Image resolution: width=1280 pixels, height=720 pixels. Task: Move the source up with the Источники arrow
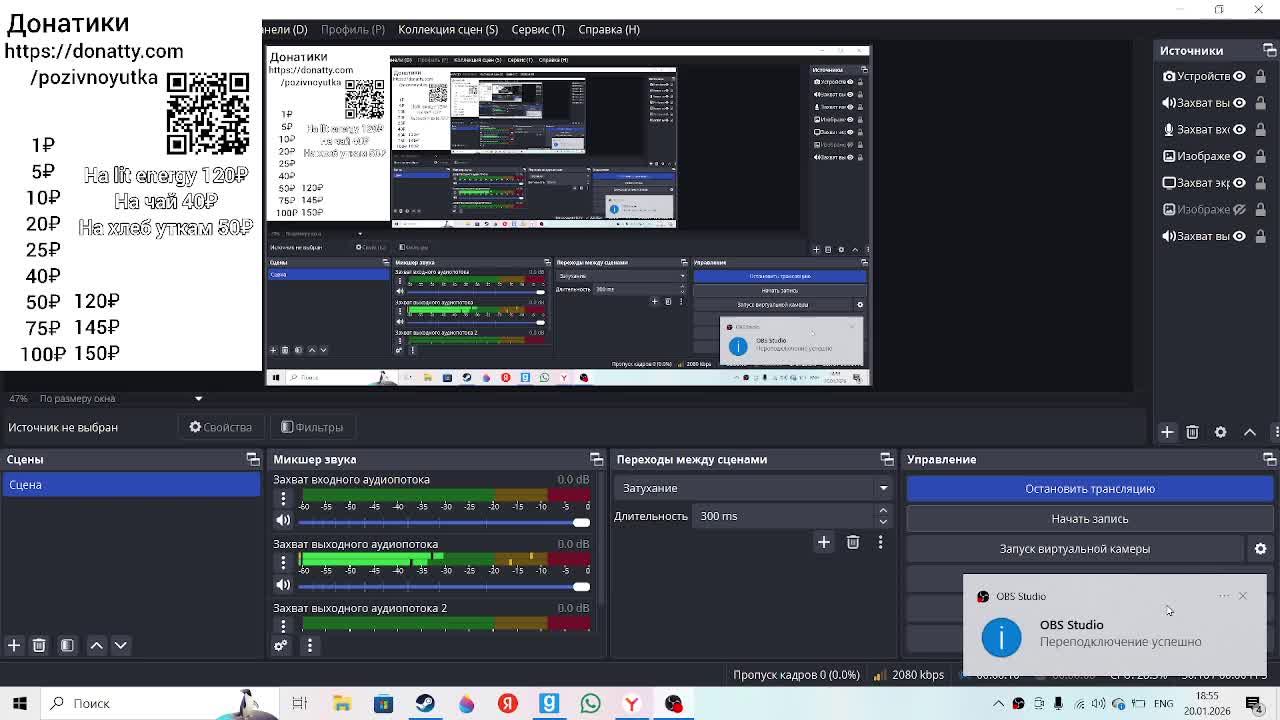point(1250,432)
